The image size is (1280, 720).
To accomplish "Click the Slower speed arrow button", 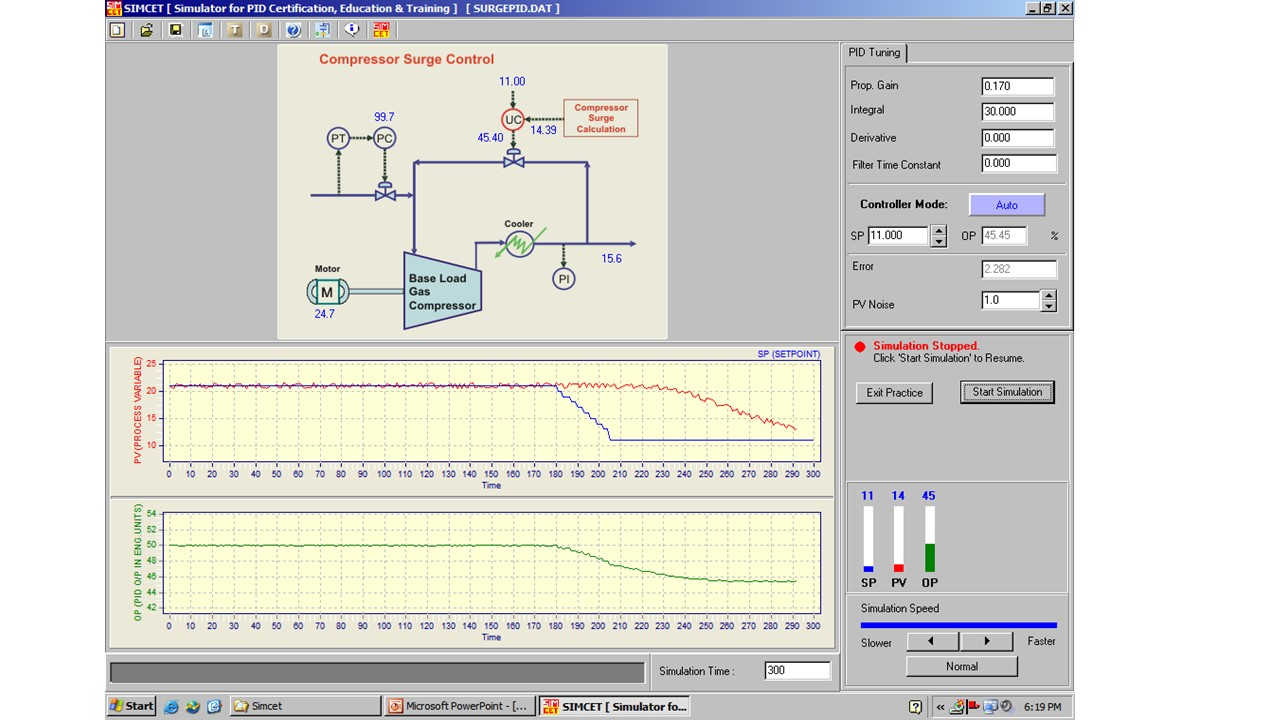I will click(x=932, y=641).
